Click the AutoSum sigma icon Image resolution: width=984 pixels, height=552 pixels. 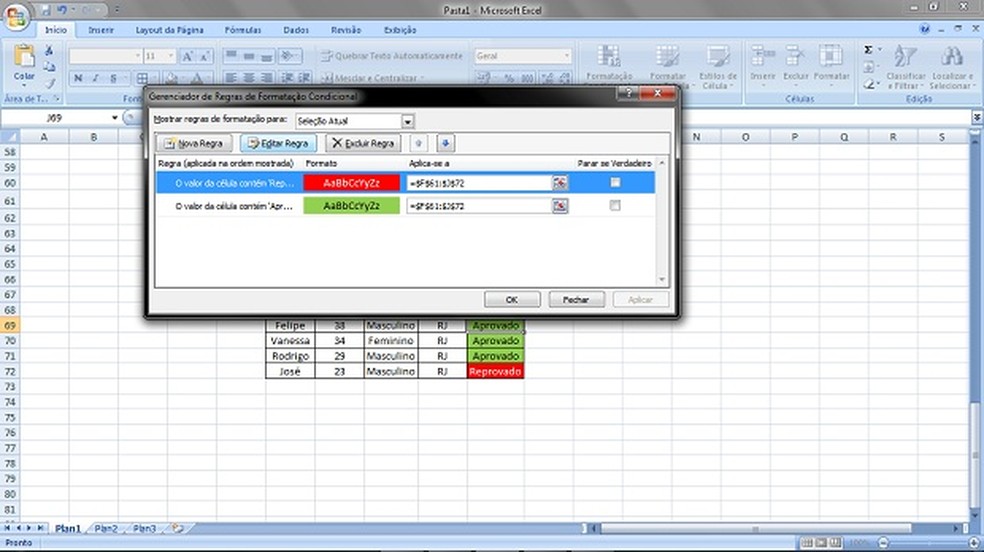[868, 50]
